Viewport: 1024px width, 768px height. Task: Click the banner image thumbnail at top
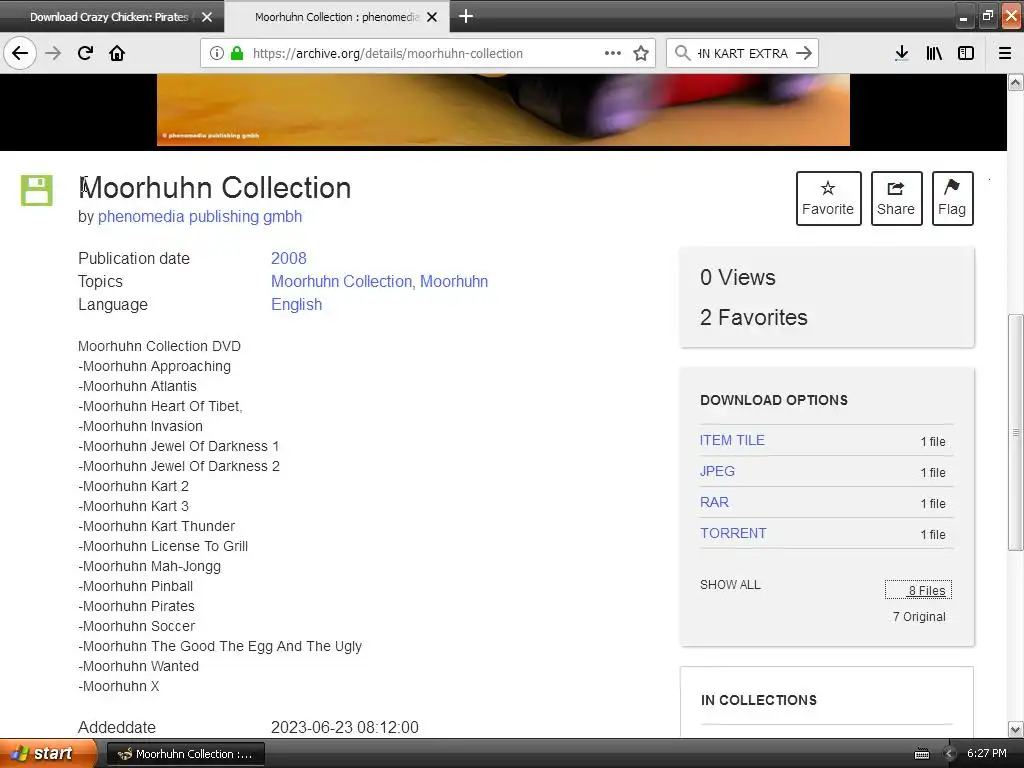[503, 110]
